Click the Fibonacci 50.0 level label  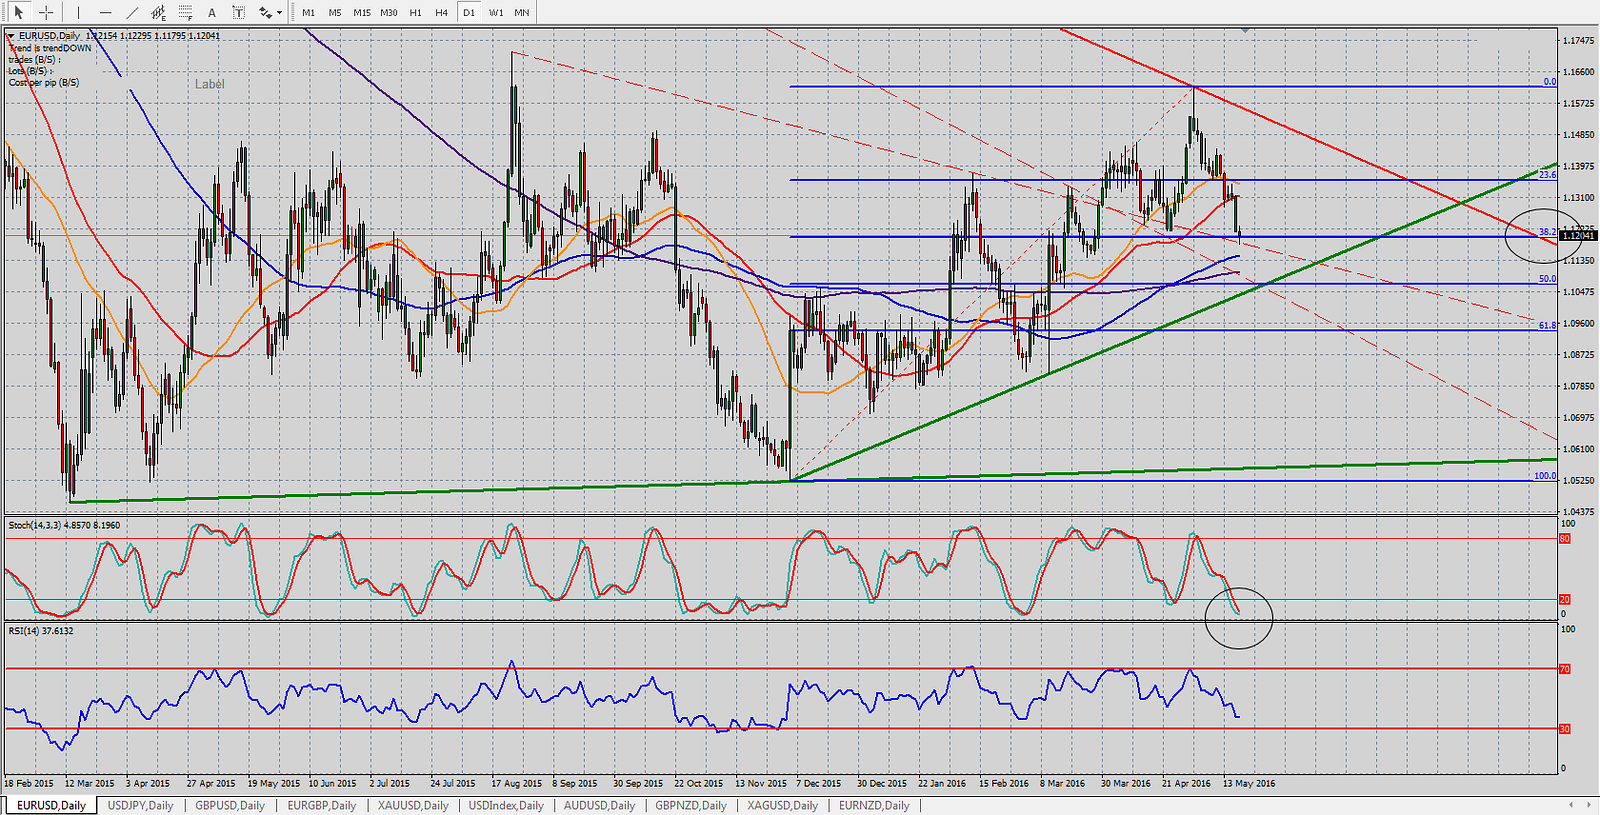click(x=1547, y=279)
